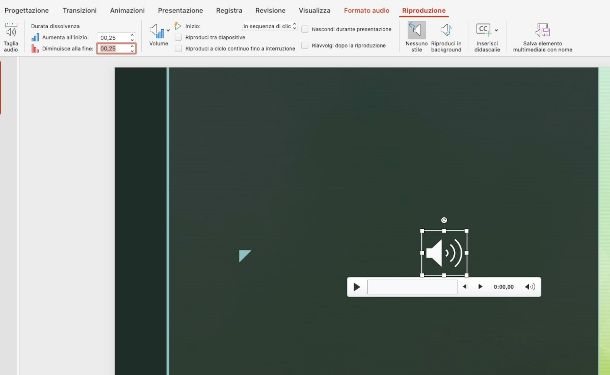Enable Riproduci a ciclo continuo checkbox
The height and width of the screenshot is (375, 610).
[179, 49]
